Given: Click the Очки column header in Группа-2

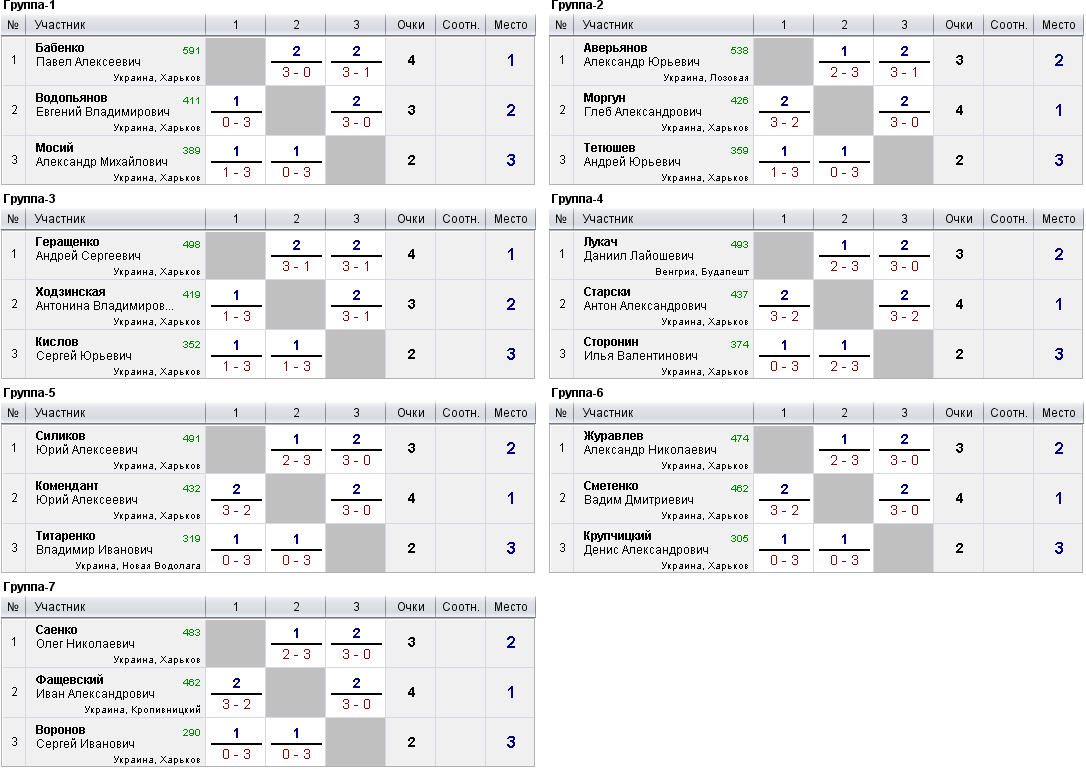Looking at the screenshot, I should (959, 24).
